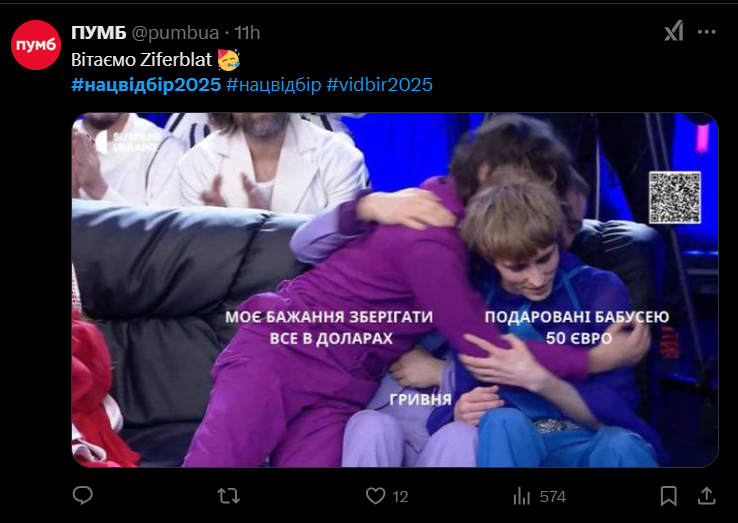
Task: Open hashtag #vidbir2025
Action: tap(379, 85)
